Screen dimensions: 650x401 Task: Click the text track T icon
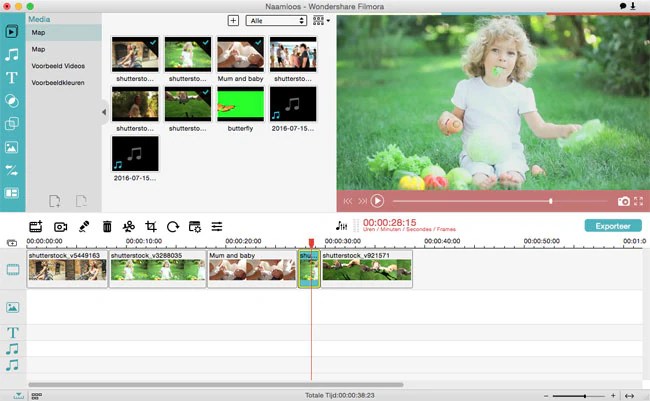[x=12, y=332]
